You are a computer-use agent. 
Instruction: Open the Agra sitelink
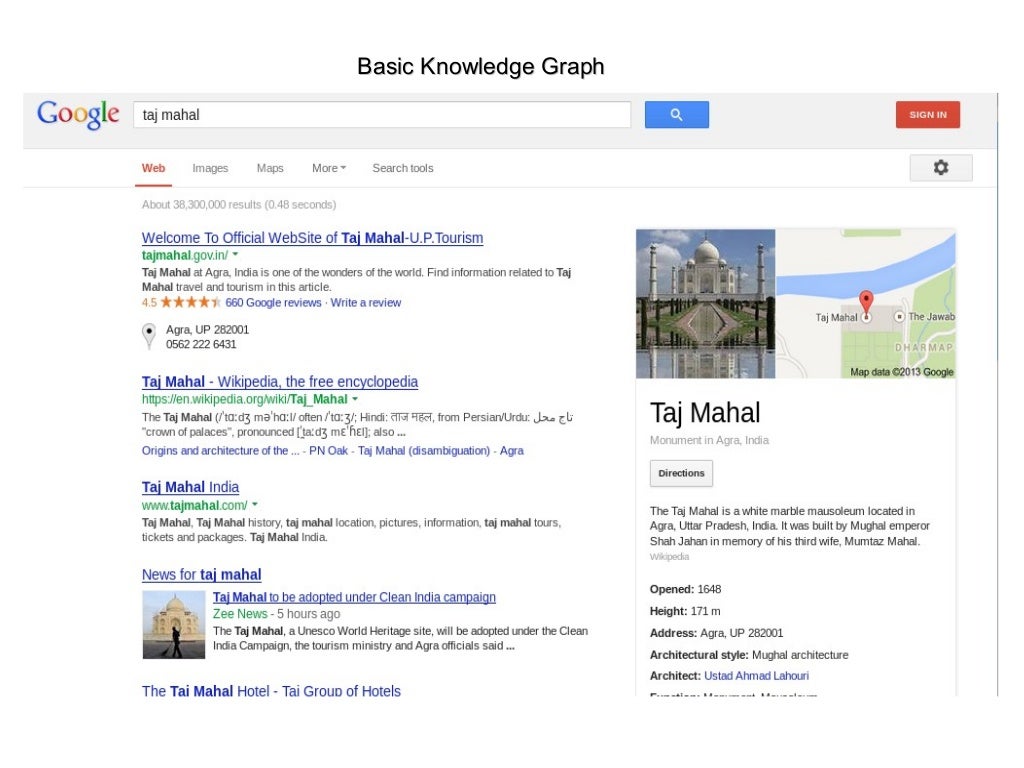point(511,451)
